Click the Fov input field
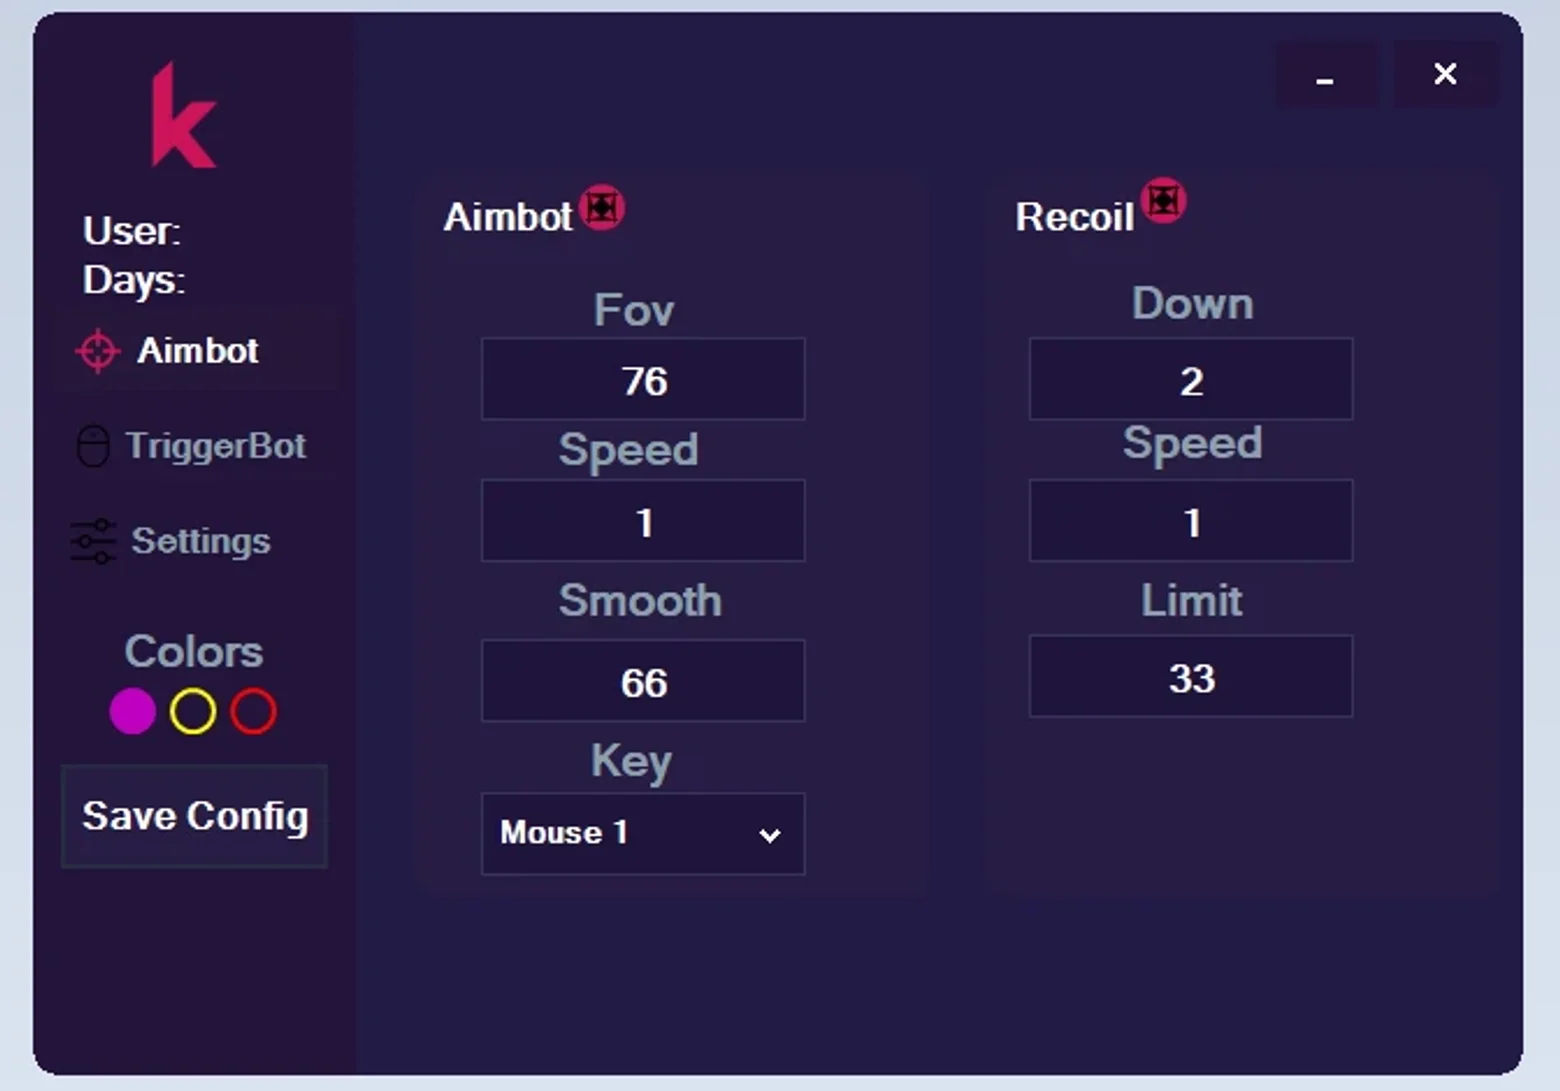The height and width of the screenshot is (1091, 1560). click(643, 379)
